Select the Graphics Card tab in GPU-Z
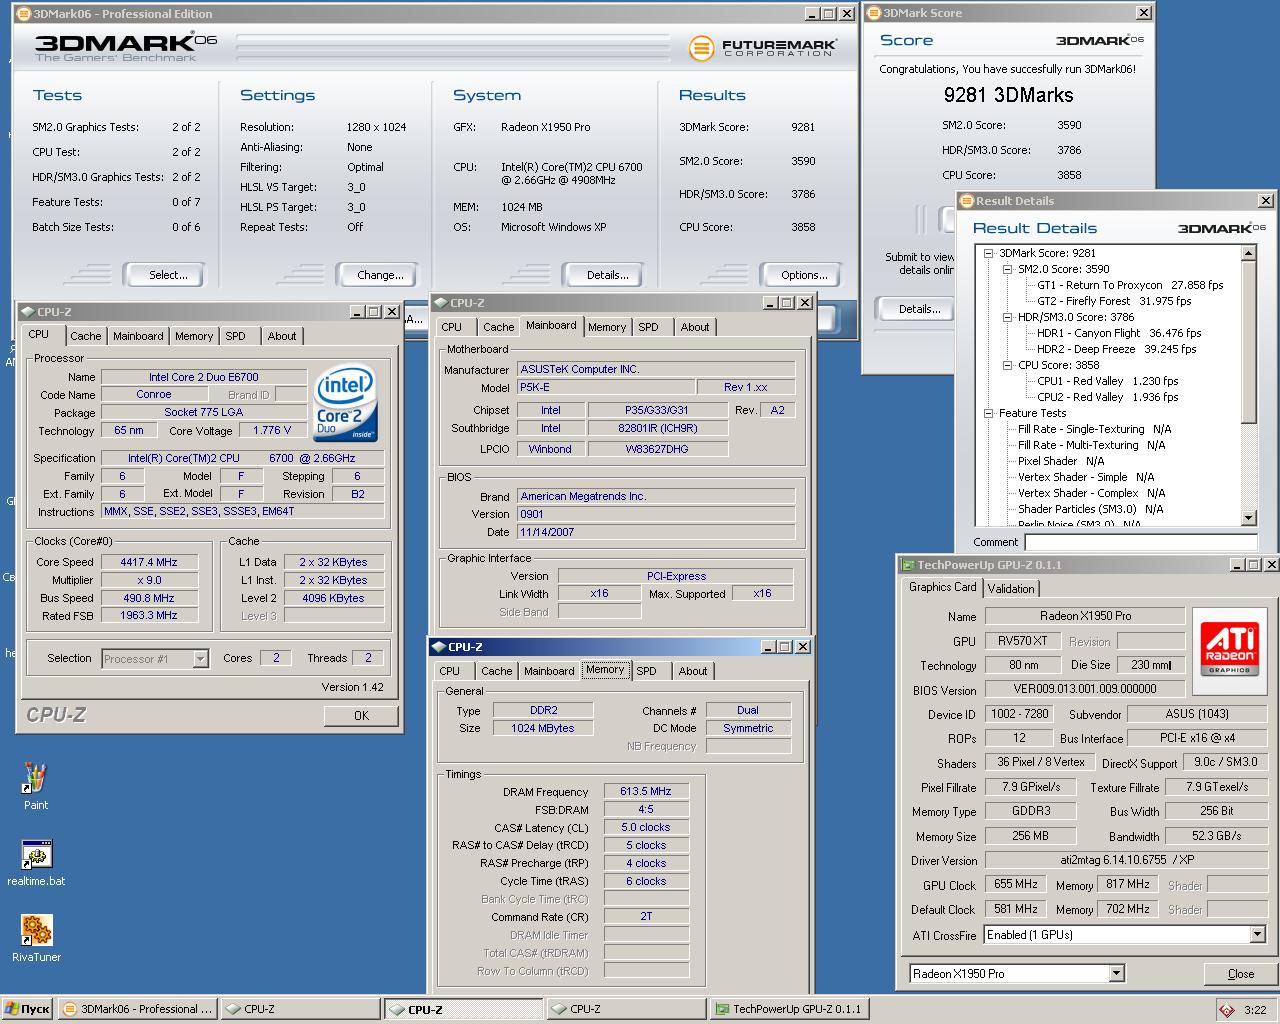This screenshot has height=1024, width=1280. click(943, 587)
